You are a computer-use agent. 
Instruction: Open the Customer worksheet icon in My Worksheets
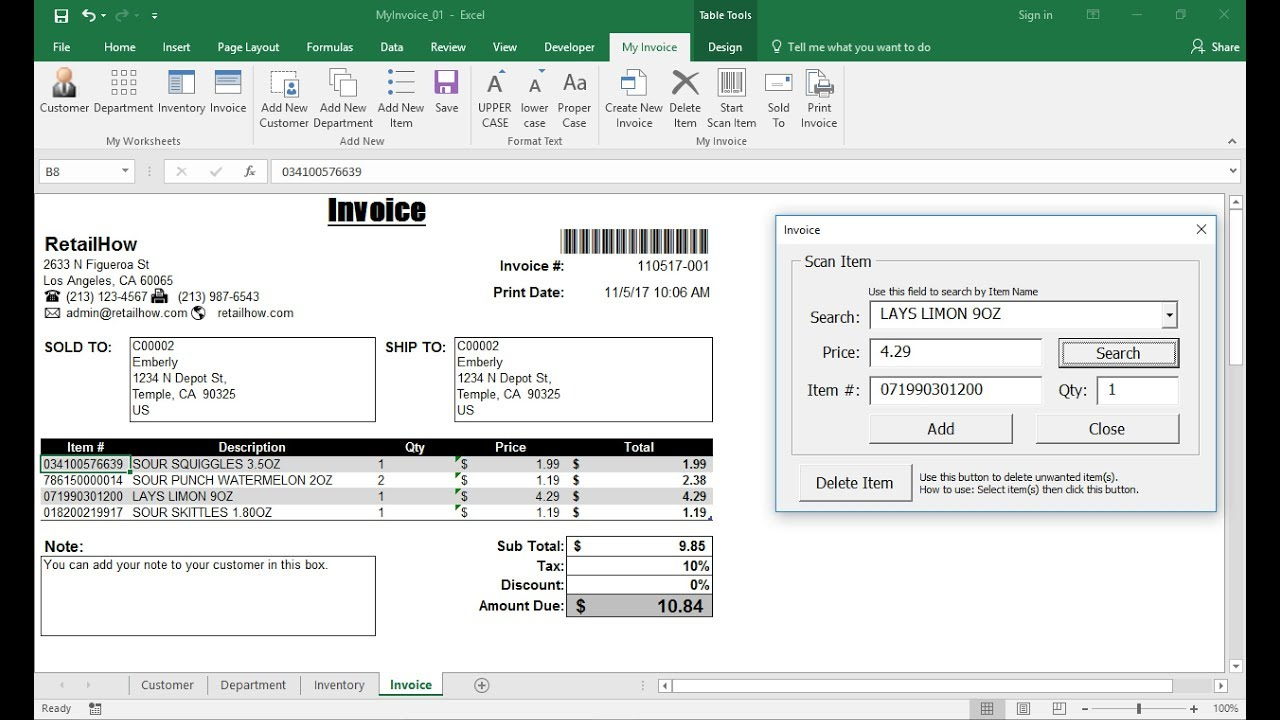(63, 95)
